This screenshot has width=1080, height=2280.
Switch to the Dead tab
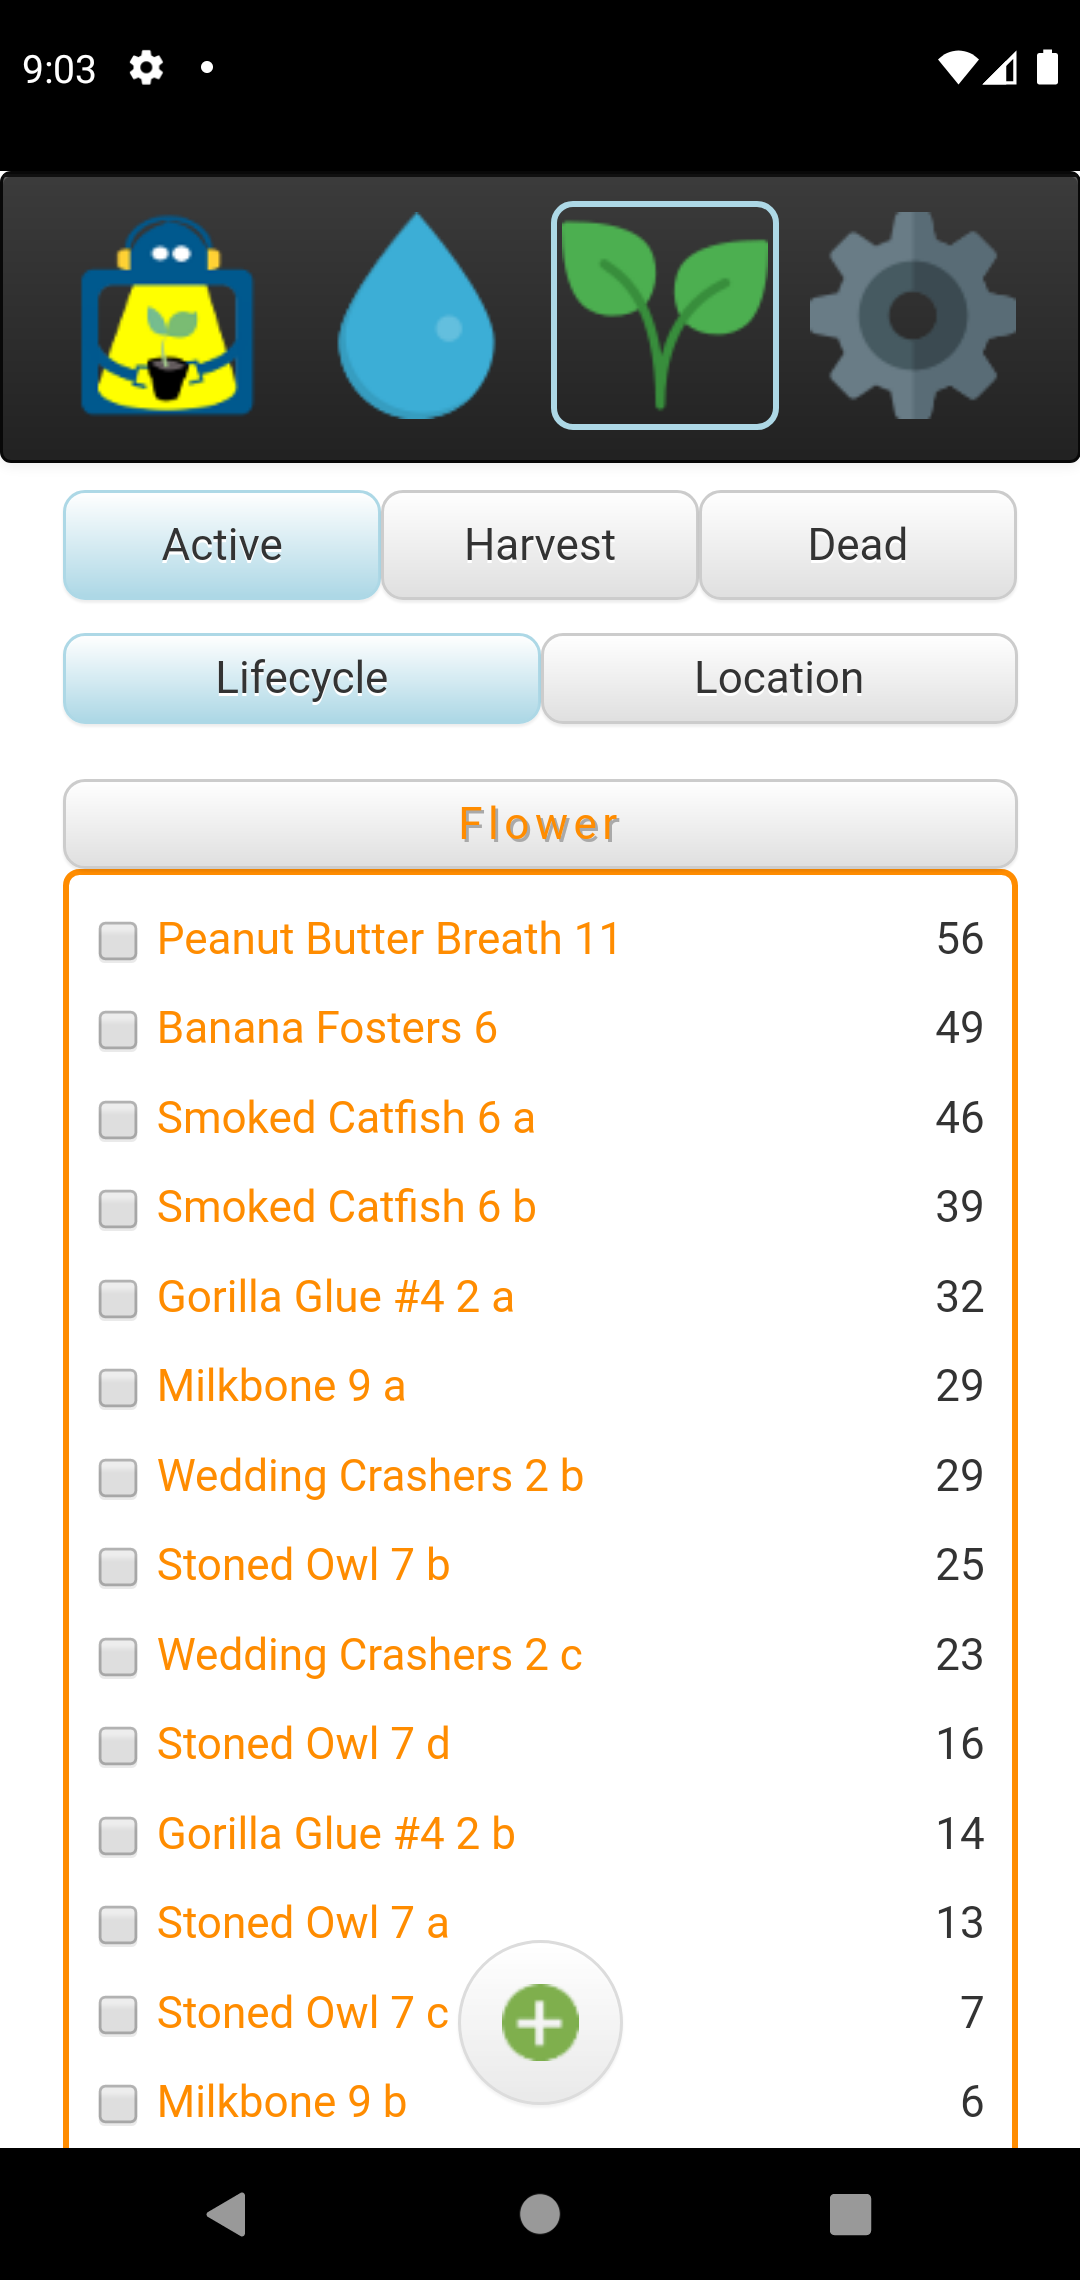tap(858, 545)
